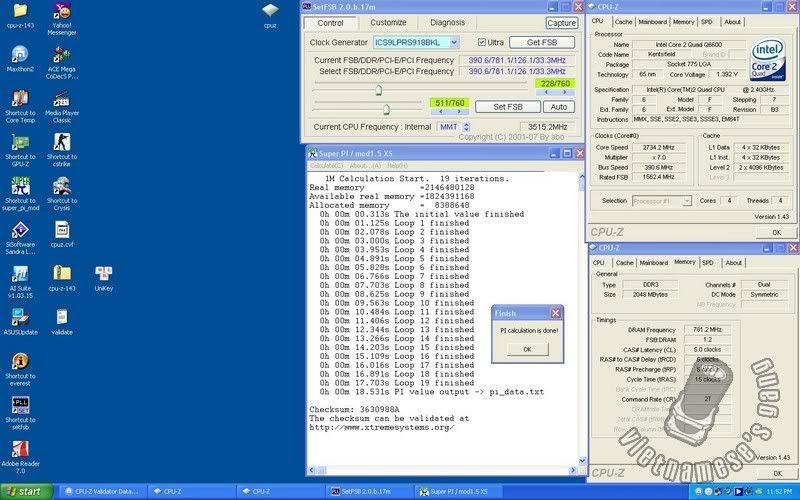This screenshot has height=500, width=800.
Task: Launch Media Player Classic shortcut
Action: tap(62, 107)
